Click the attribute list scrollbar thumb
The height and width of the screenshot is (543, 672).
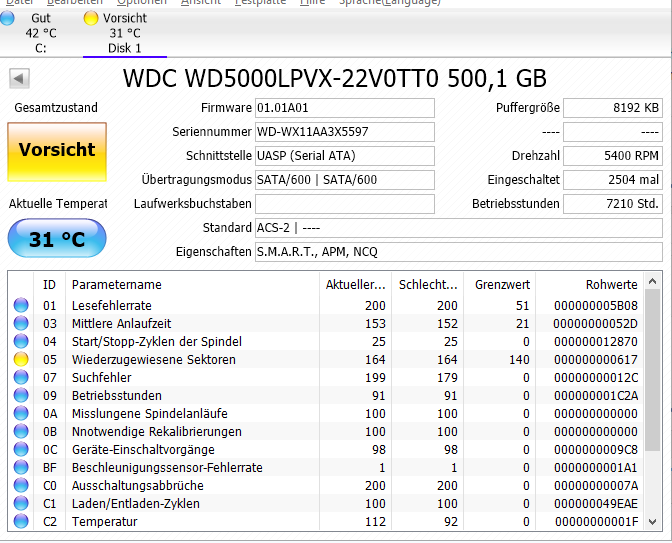(x=652, y=370)
